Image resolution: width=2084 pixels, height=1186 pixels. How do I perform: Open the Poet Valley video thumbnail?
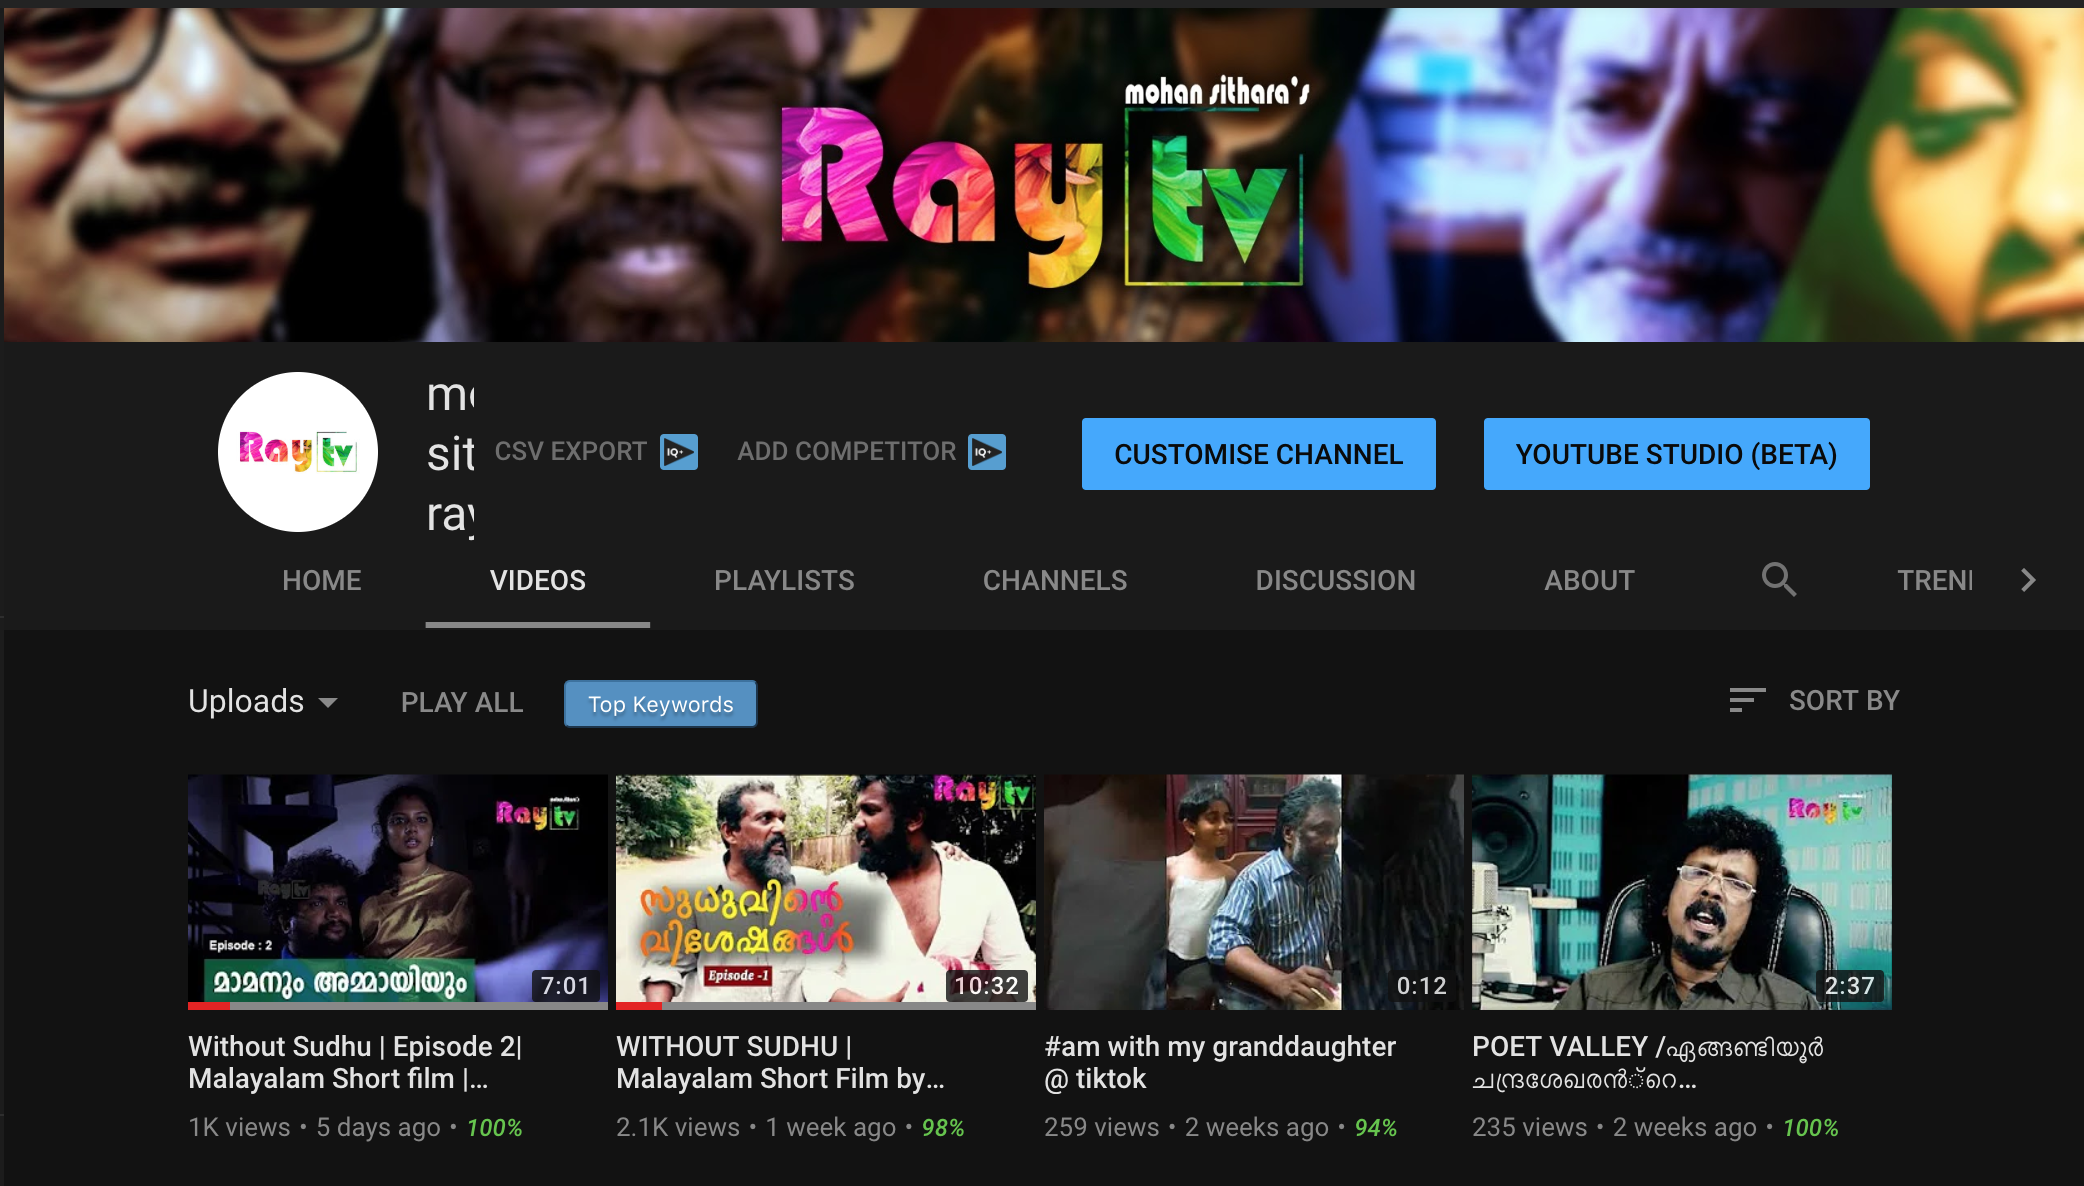[x=1681, y=891]
